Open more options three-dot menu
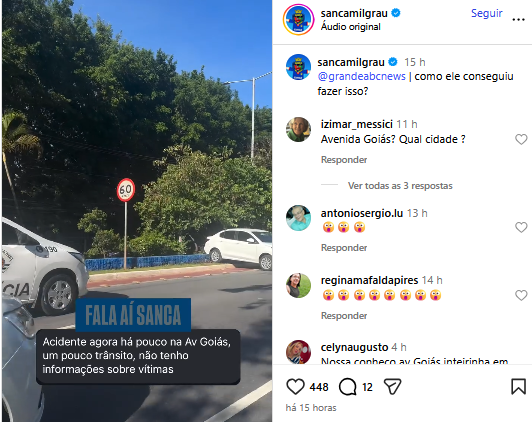 [x=518, y=20]
